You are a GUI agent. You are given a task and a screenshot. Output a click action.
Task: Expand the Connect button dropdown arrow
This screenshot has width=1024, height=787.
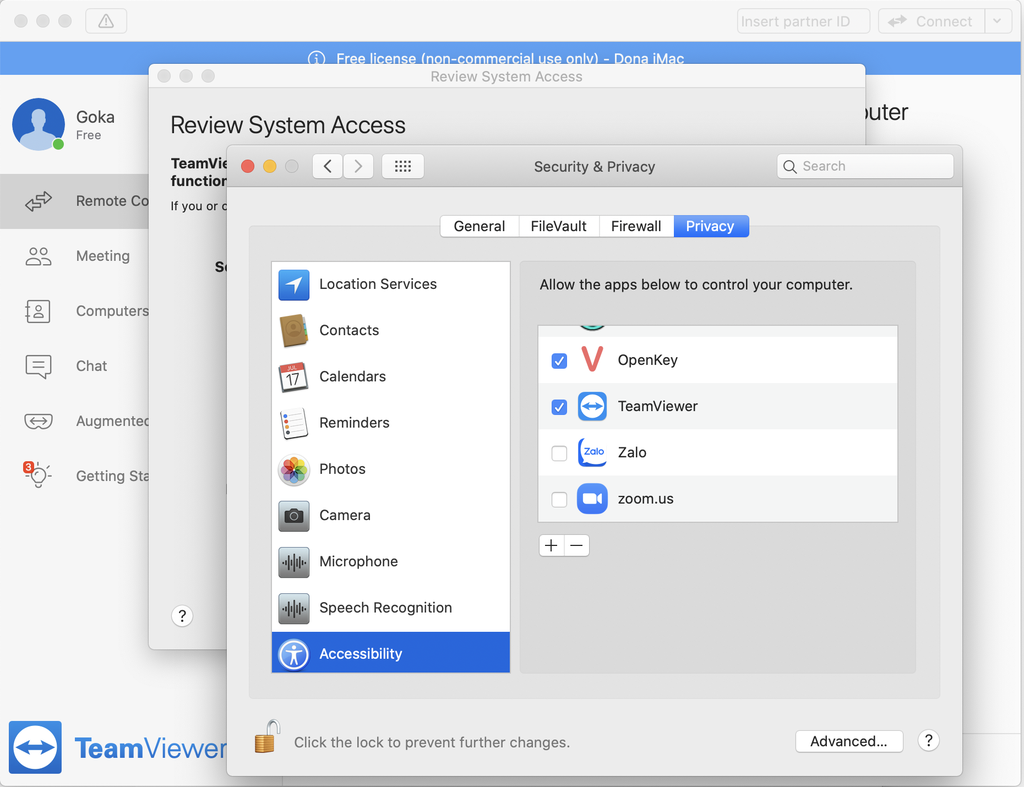tap(997, 21)
